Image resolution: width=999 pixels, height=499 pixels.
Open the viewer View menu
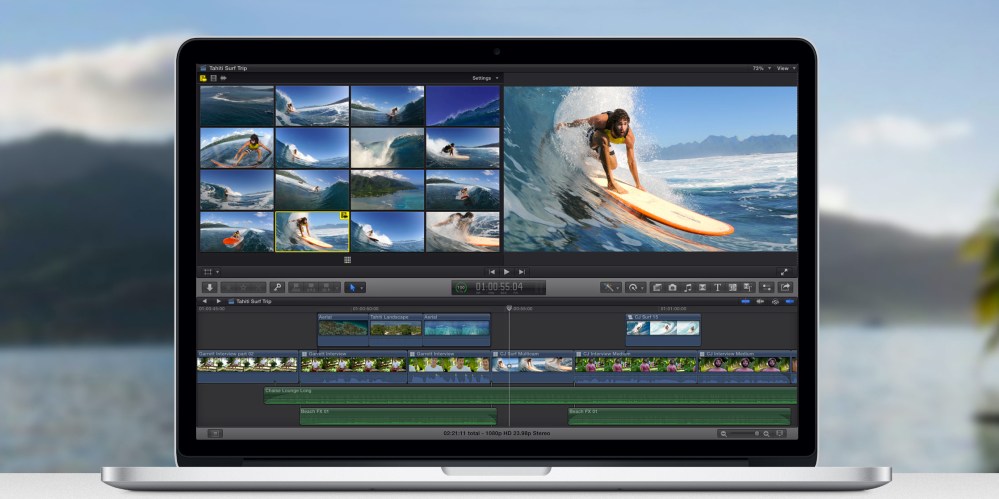pyautogui.click(x=785, y=68)
